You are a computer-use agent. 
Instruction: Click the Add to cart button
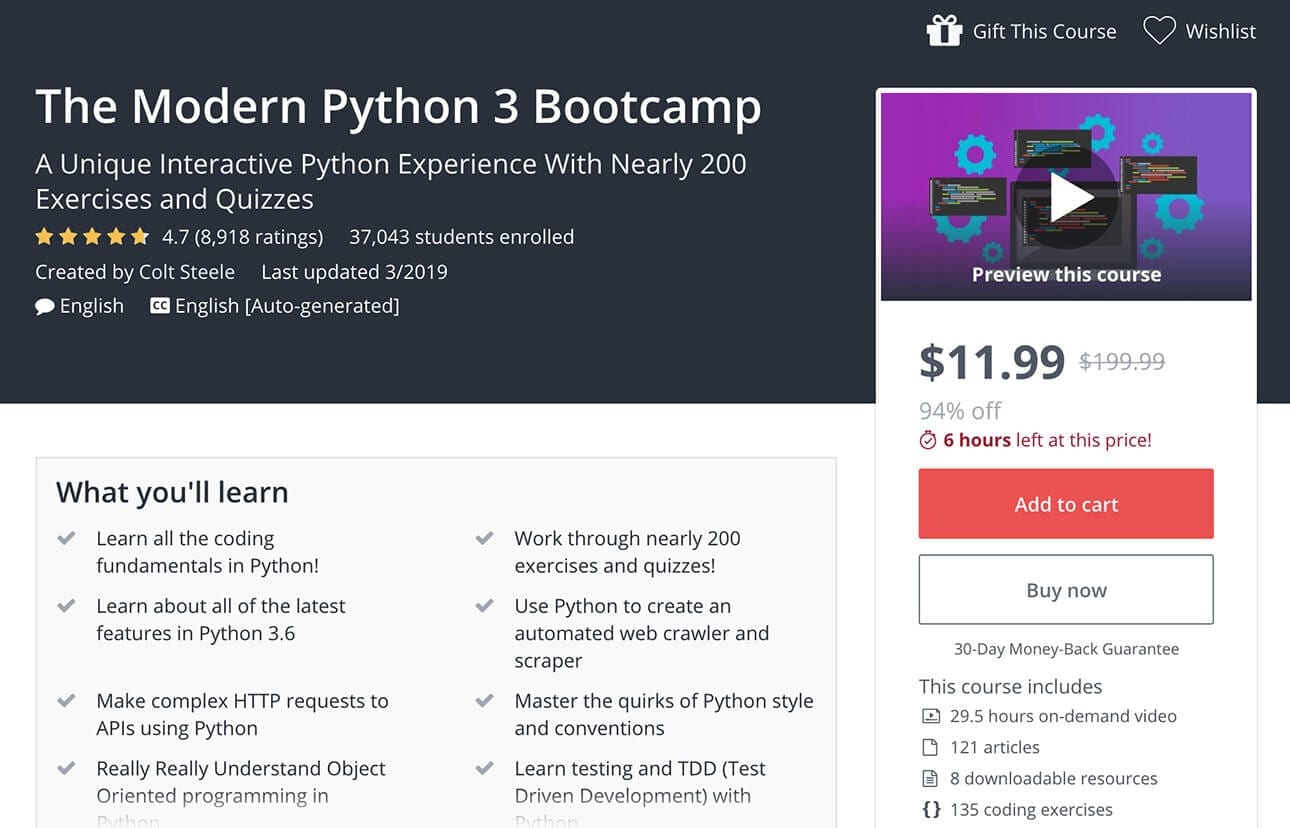1066,504
